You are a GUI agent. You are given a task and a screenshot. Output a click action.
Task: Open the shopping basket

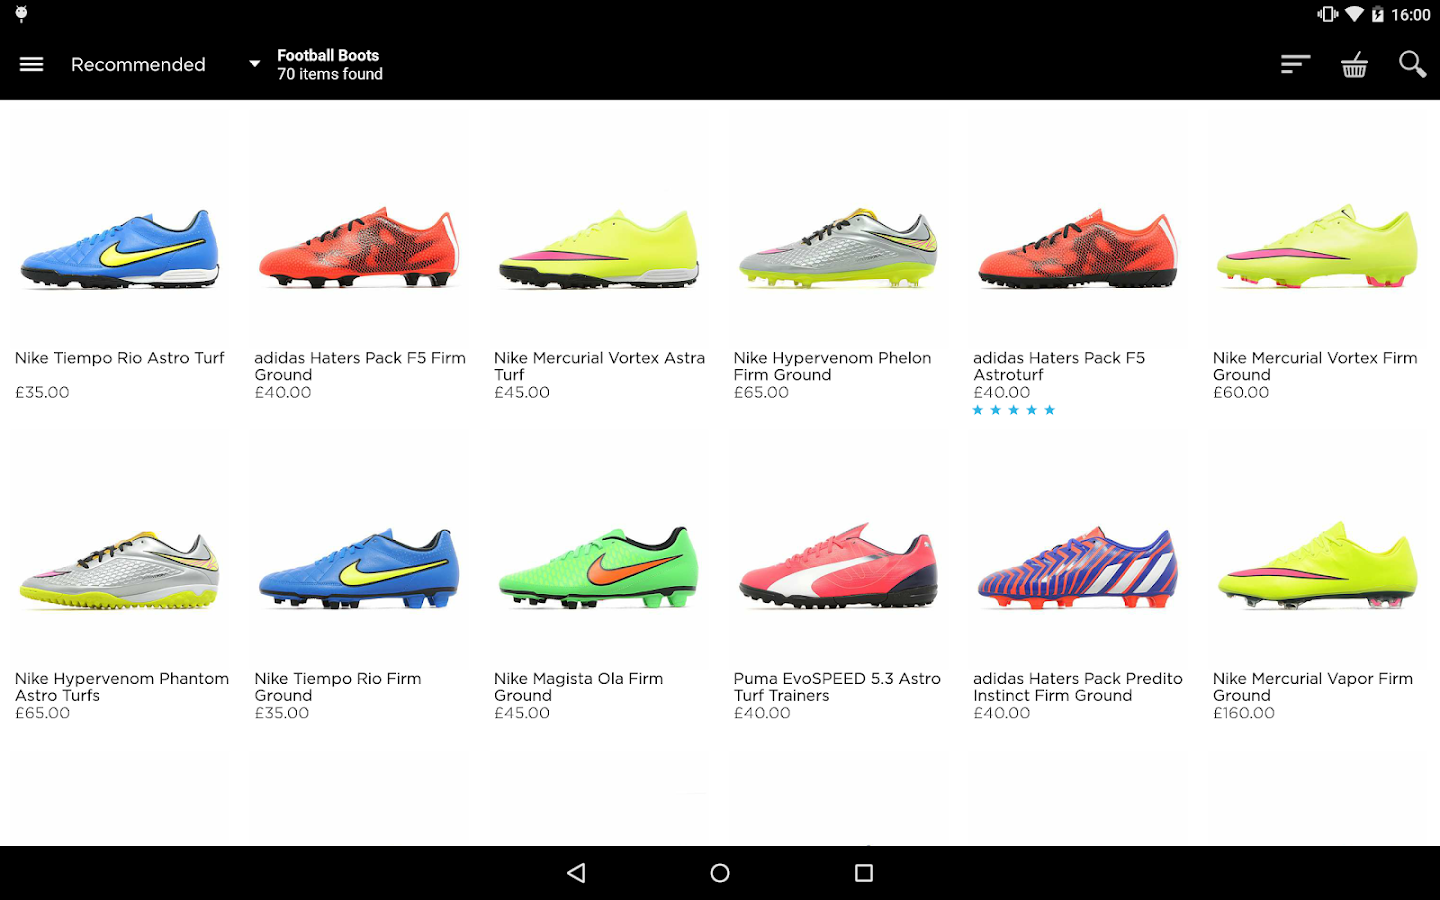click(x=1354, y=64)
